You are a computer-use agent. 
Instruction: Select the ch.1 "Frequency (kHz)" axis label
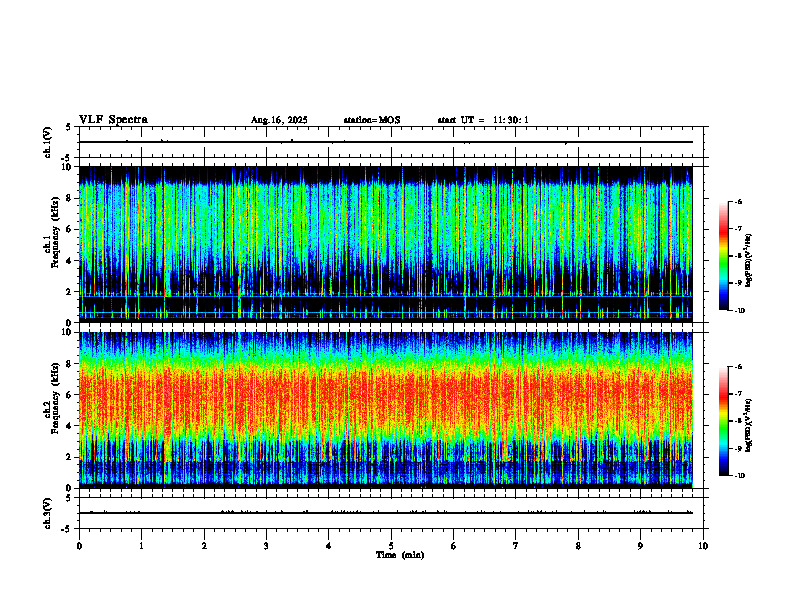pos(55,232)
